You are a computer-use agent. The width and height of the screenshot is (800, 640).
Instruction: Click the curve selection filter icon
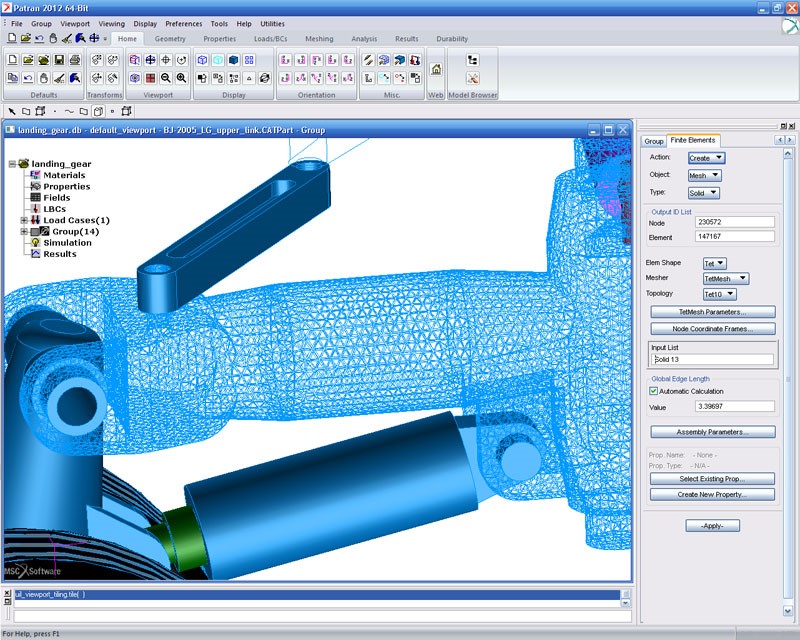69,111
